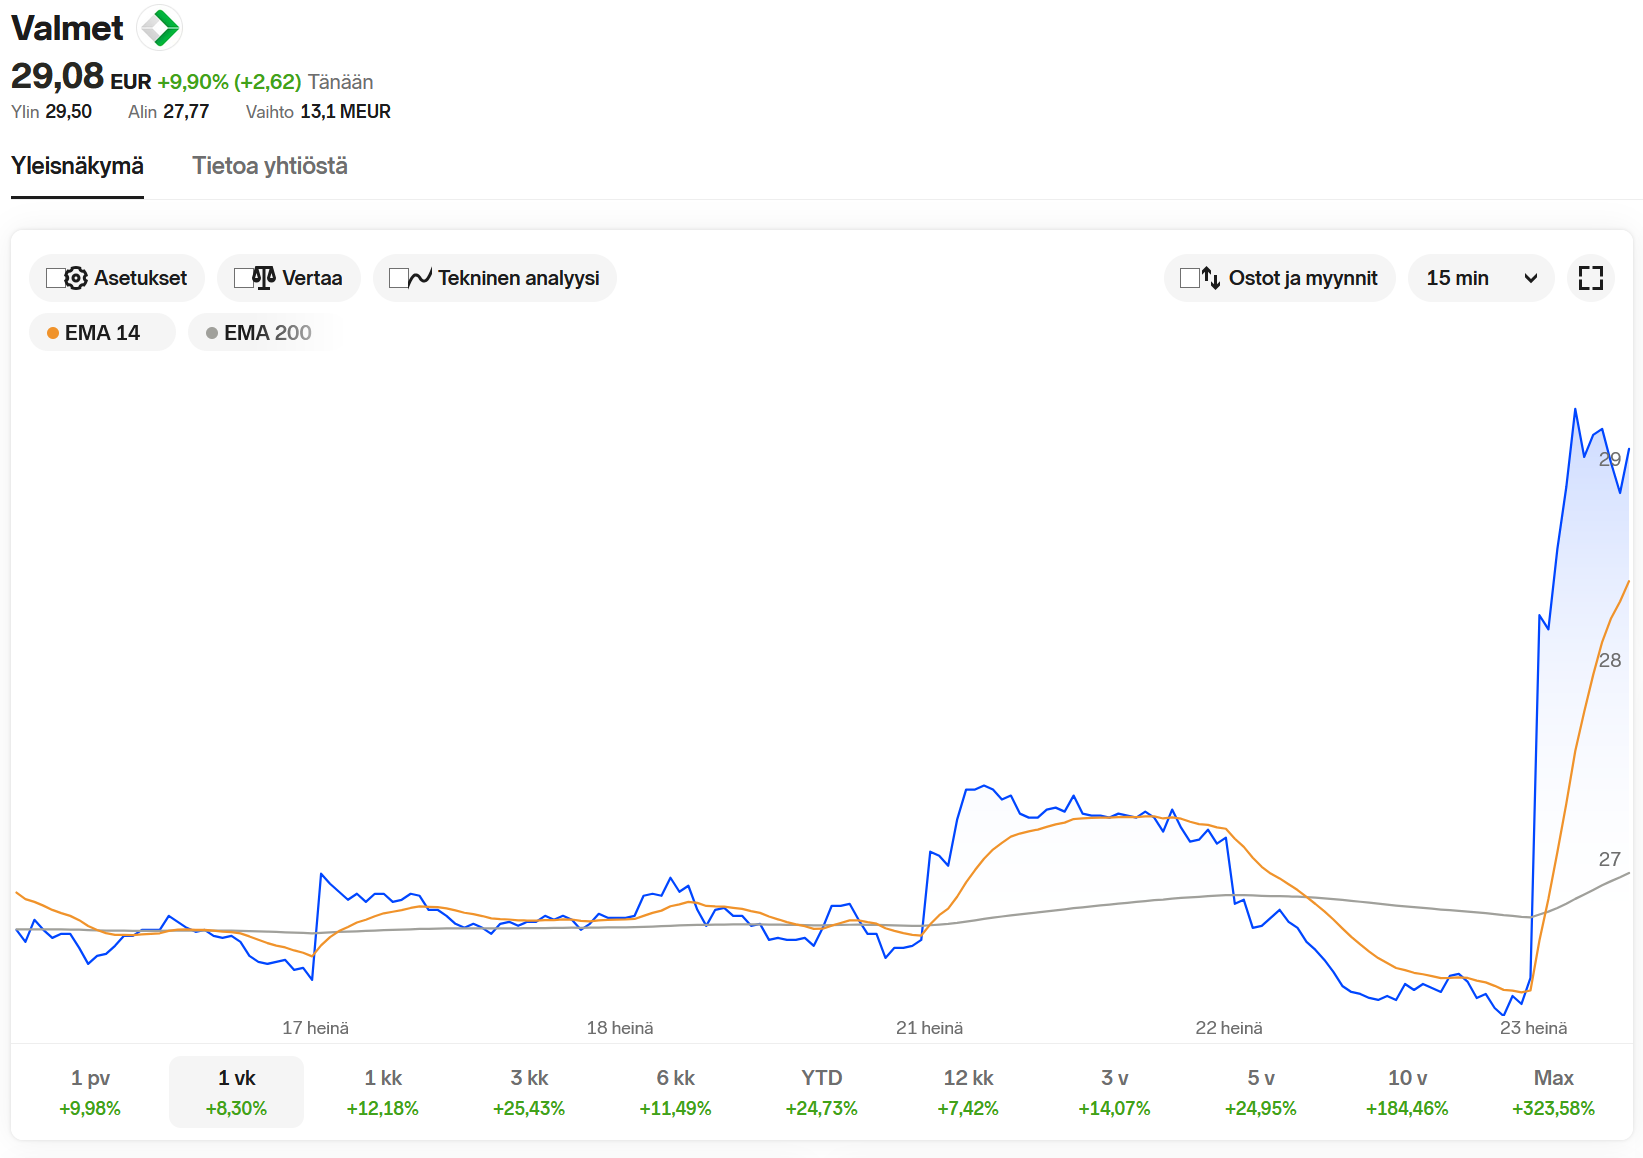The image size is (1643, 1158).
Task: Switch to the Tietoa yhtiöstä tab
Action: click(270, 166)
